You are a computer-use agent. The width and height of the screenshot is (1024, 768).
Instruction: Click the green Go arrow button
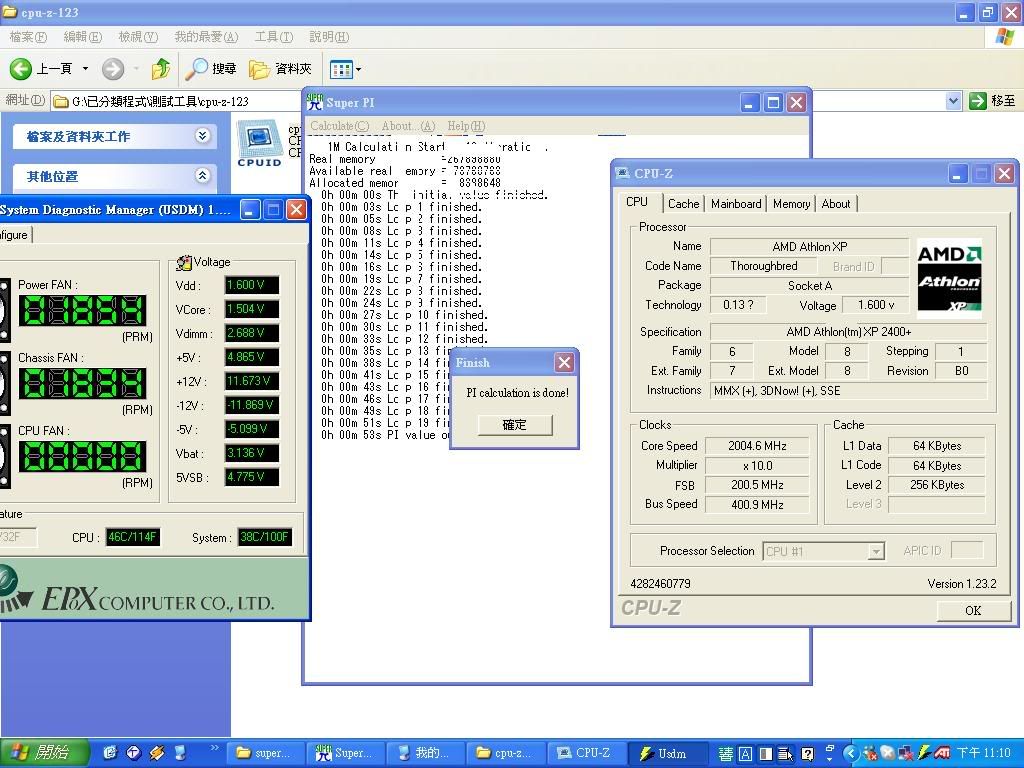978,101
